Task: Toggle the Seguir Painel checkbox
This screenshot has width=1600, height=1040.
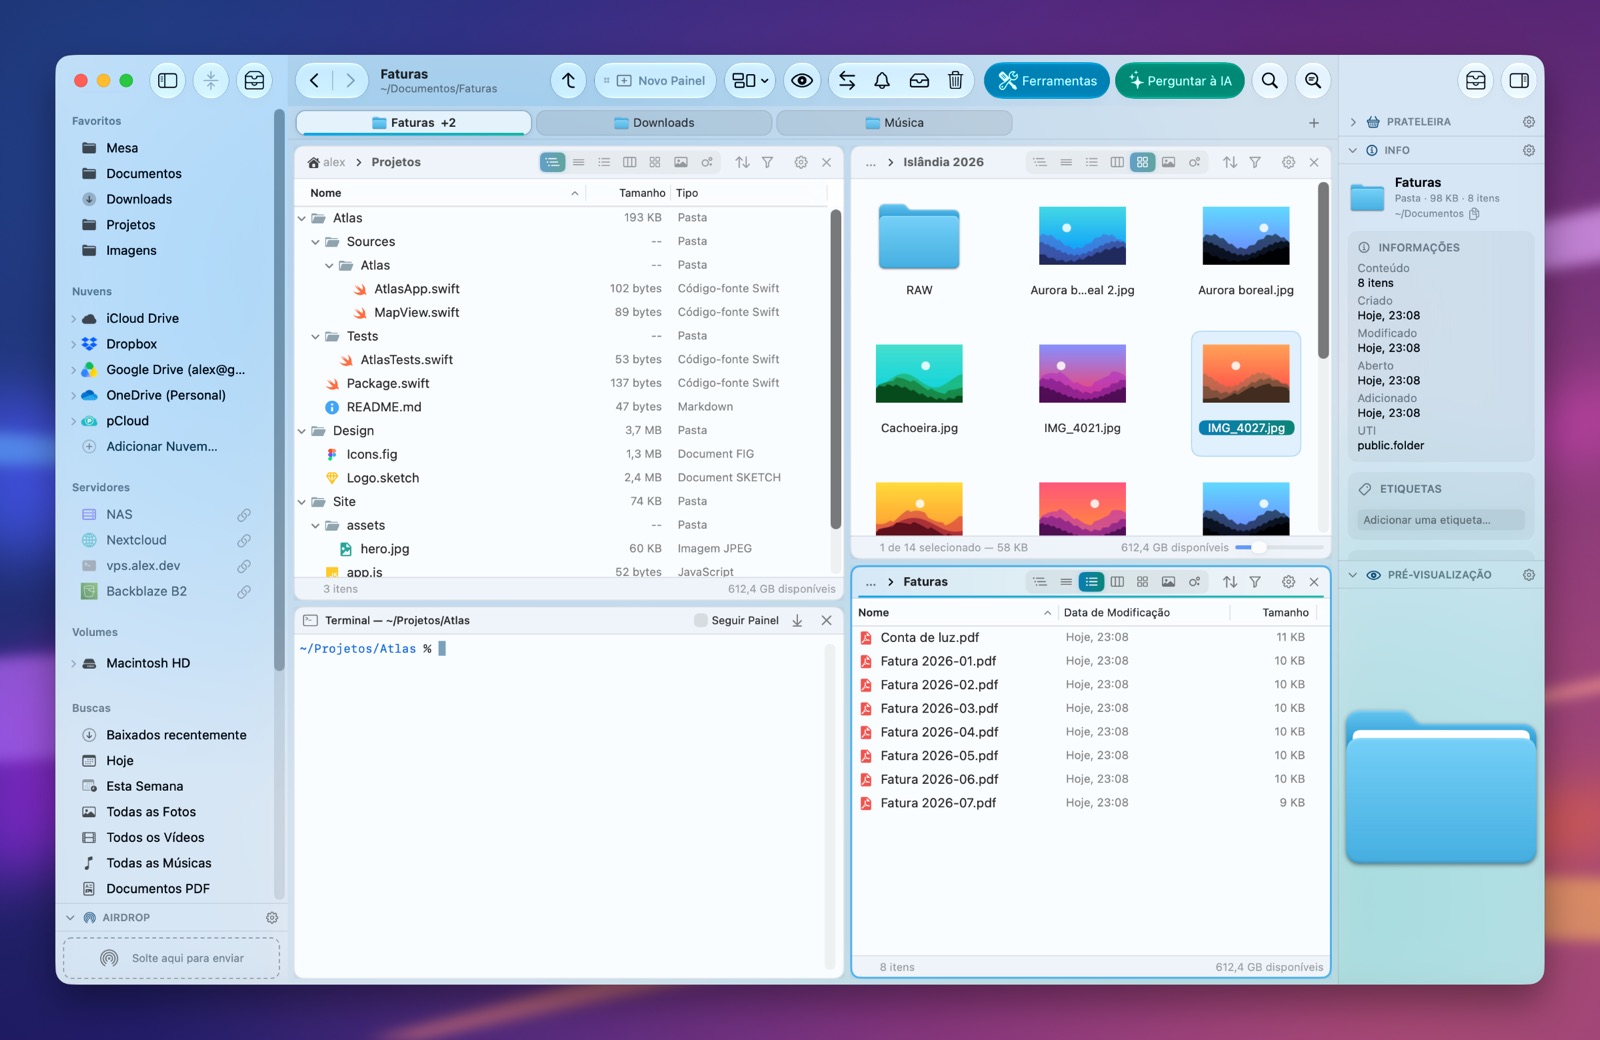Action: (700, 621)
